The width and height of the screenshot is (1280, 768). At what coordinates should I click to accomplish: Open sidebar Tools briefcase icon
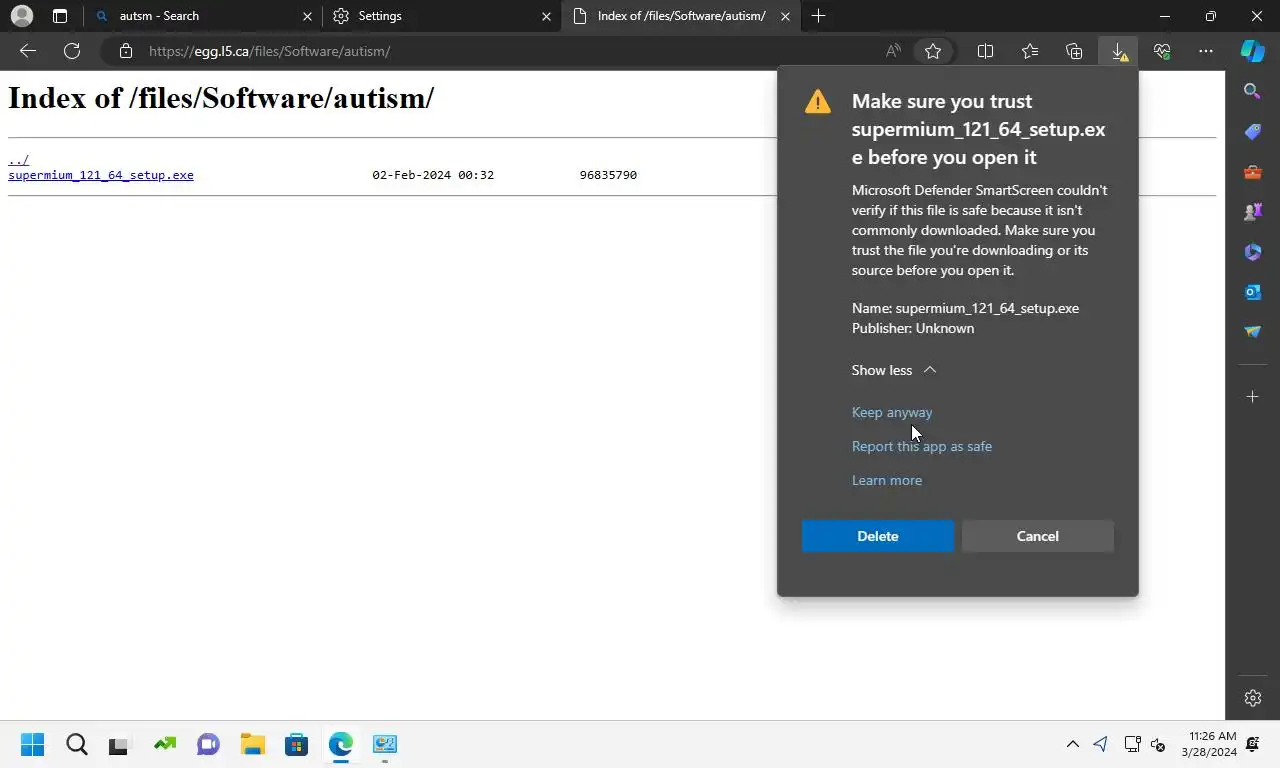1252,172
